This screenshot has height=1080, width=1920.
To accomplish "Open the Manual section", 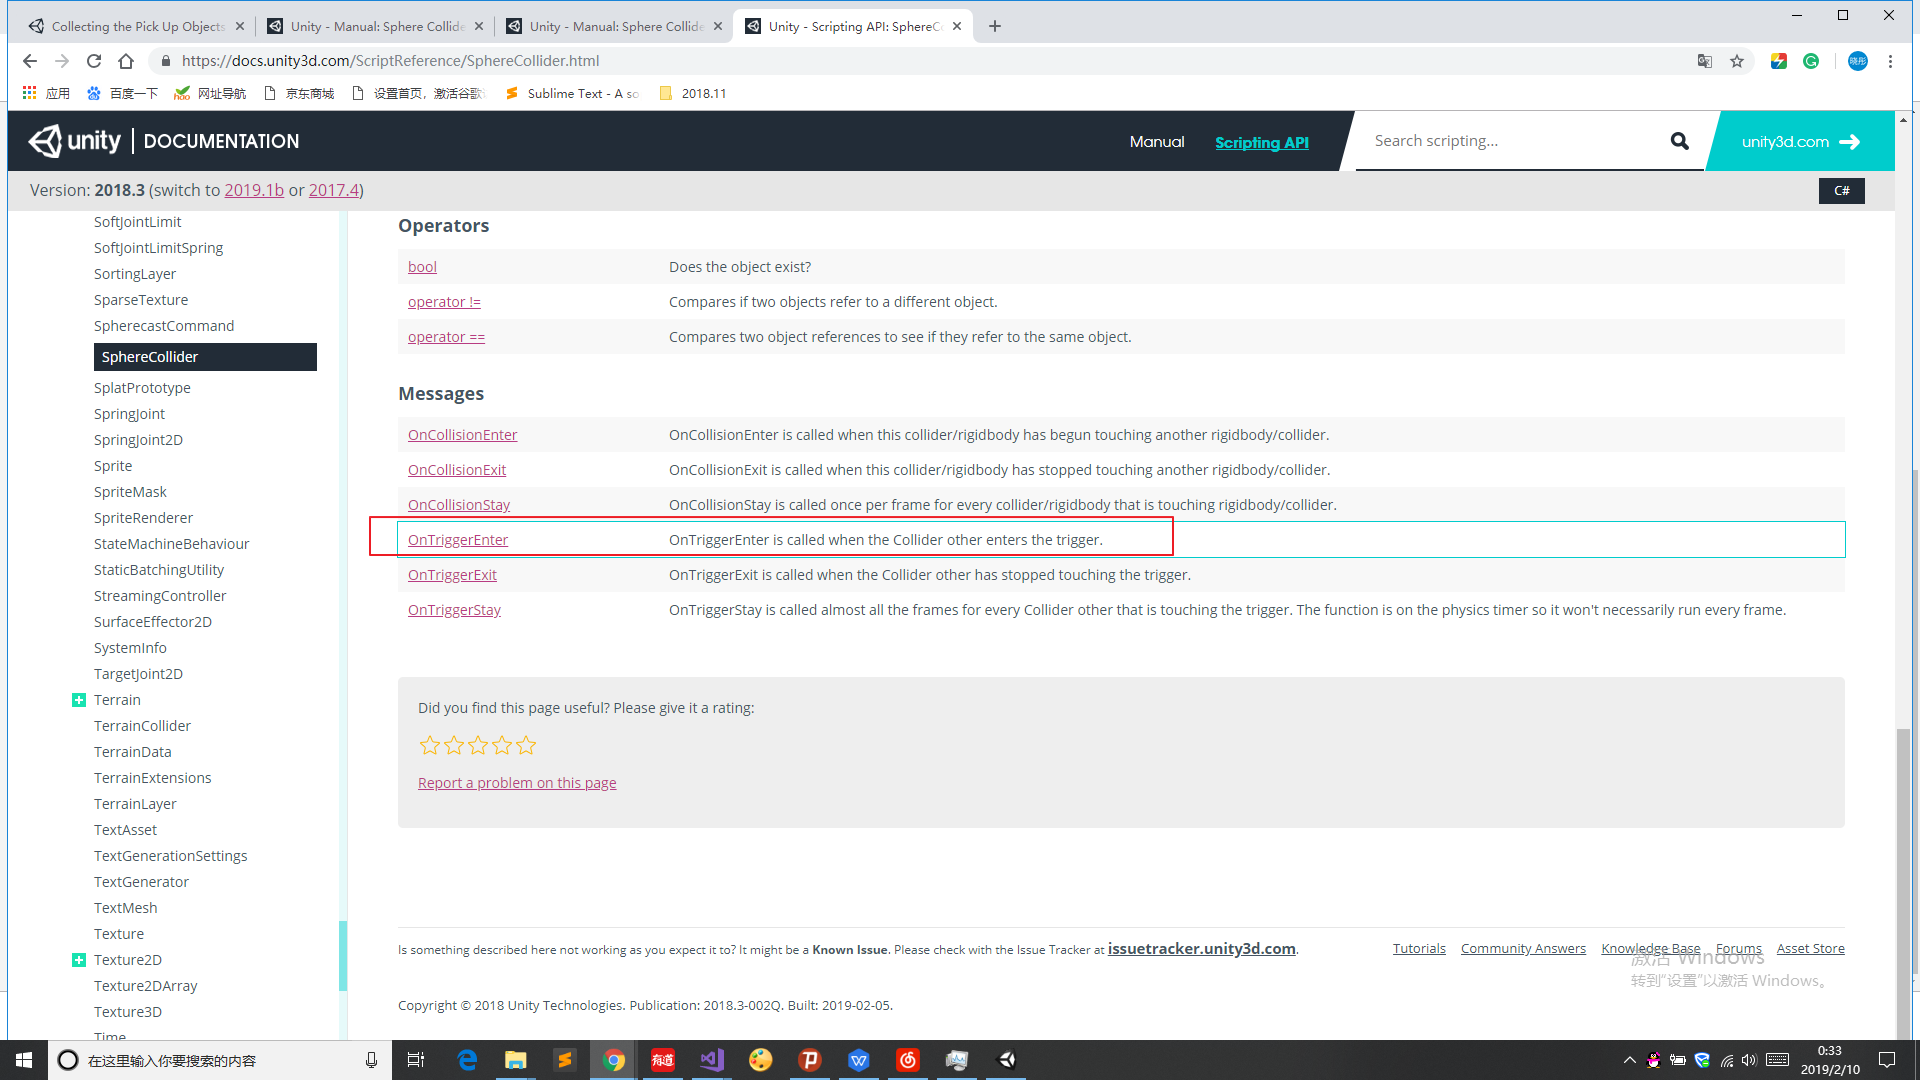I will [x=1156, y=142].
